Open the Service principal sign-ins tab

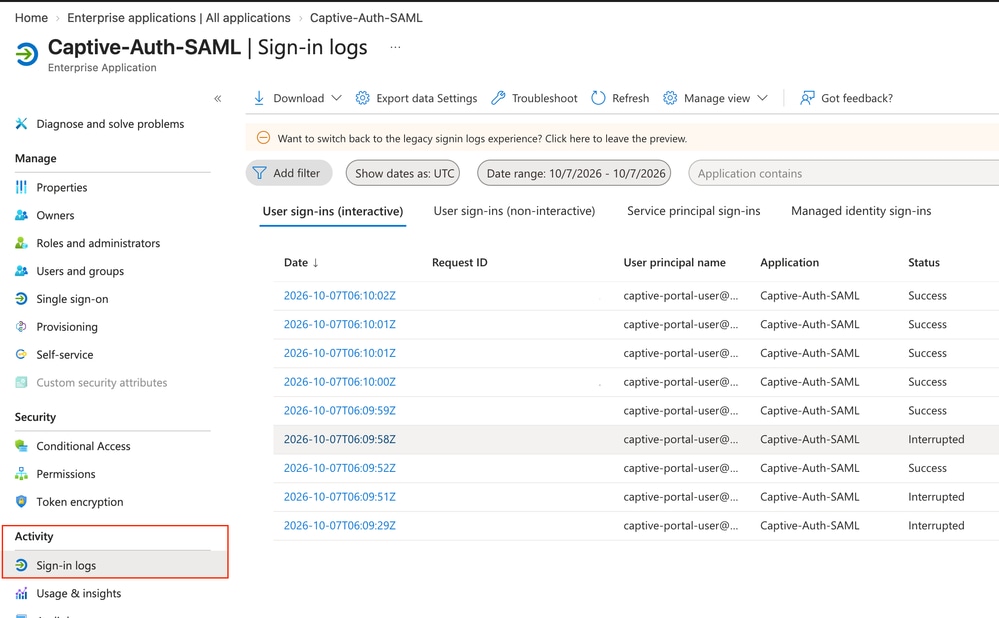693,211
